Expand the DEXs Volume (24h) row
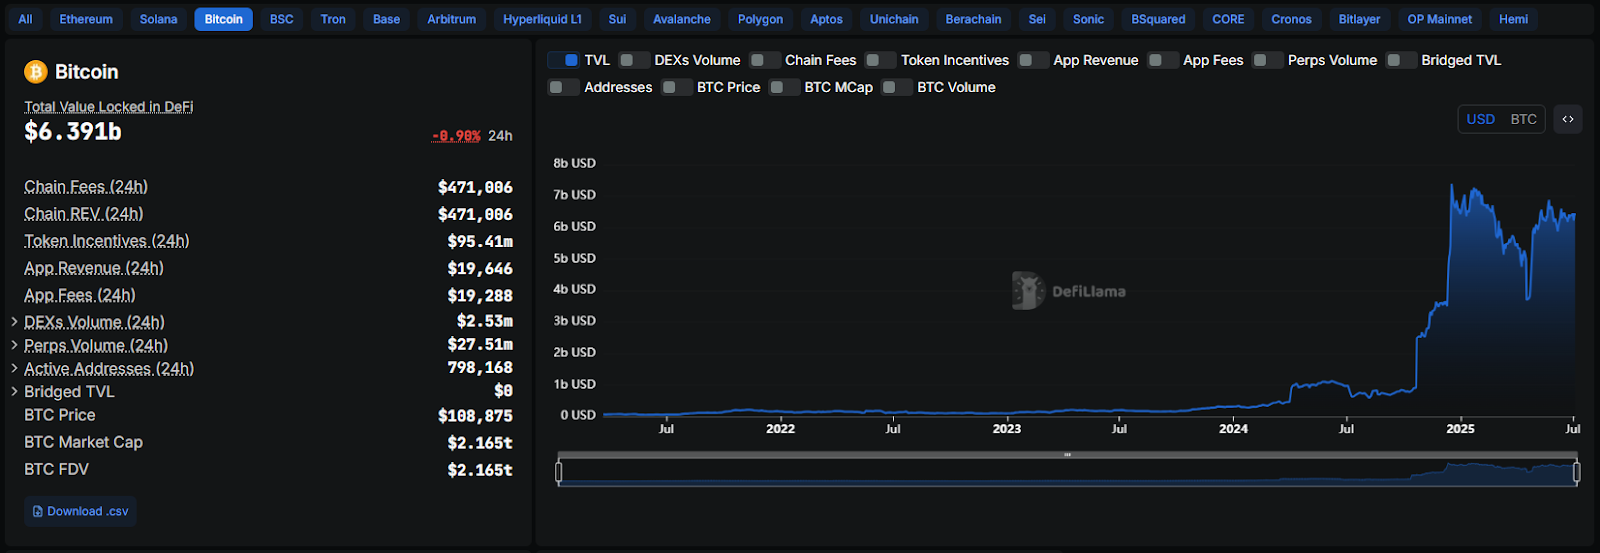1600x553 pixels. click(14, 322)
